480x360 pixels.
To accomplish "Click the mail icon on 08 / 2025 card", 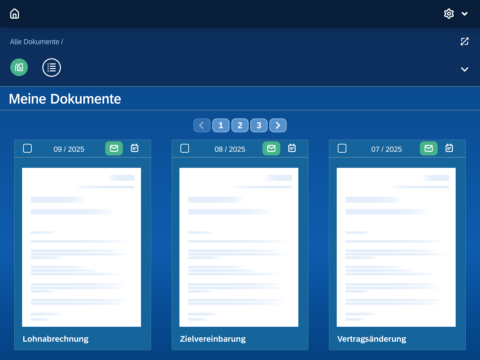I will coord(271,148).
